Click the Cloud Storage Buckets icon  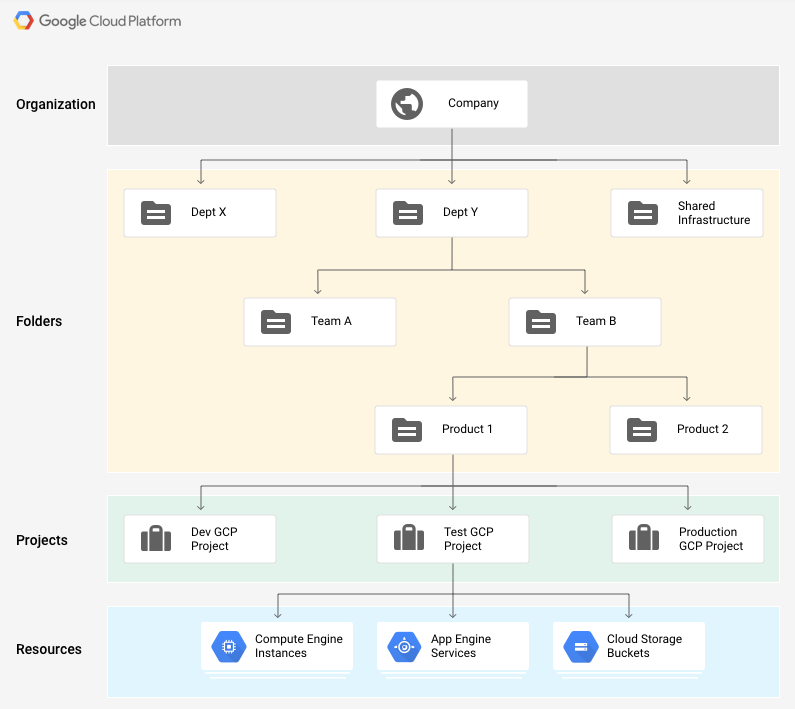tap(581, 647)
